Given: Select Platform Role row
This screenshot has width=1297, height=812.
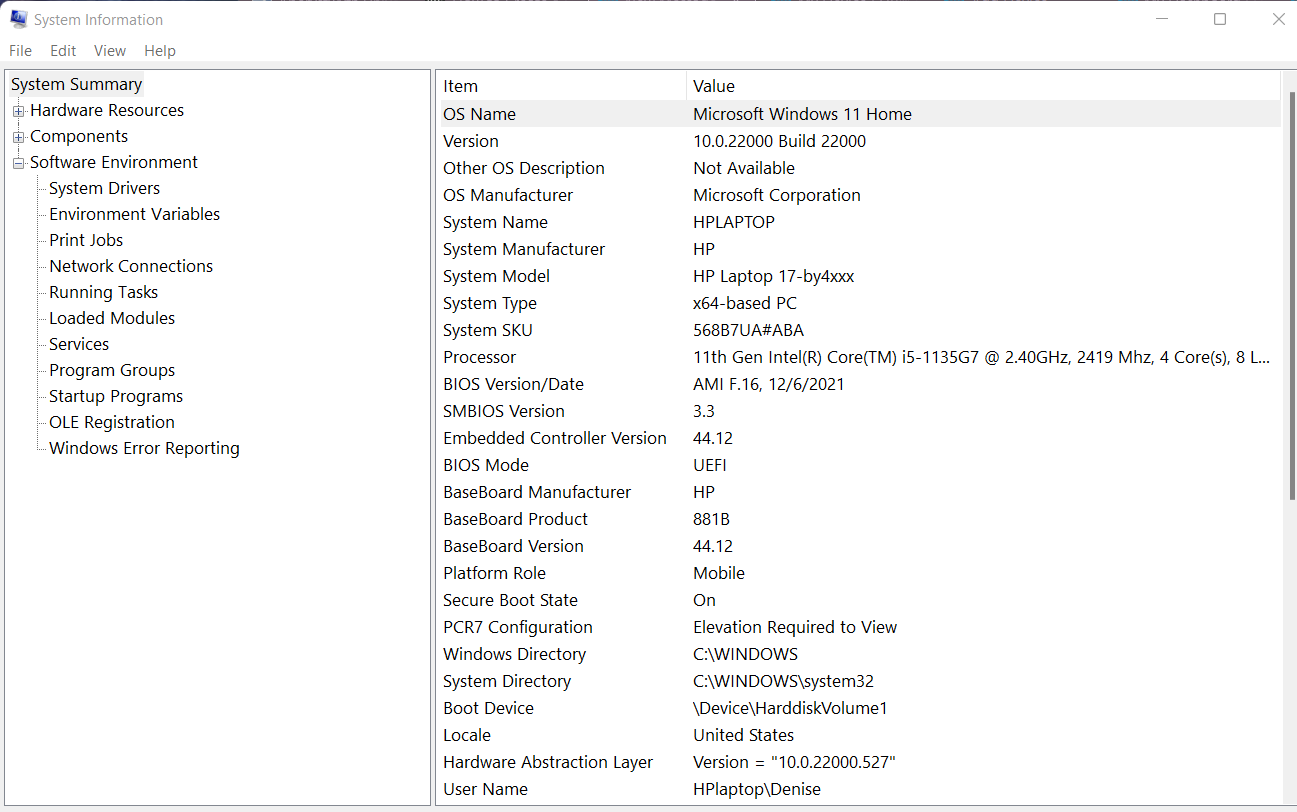Looking at the screenshot, I should pyautogui.click(x=860, y=573).
